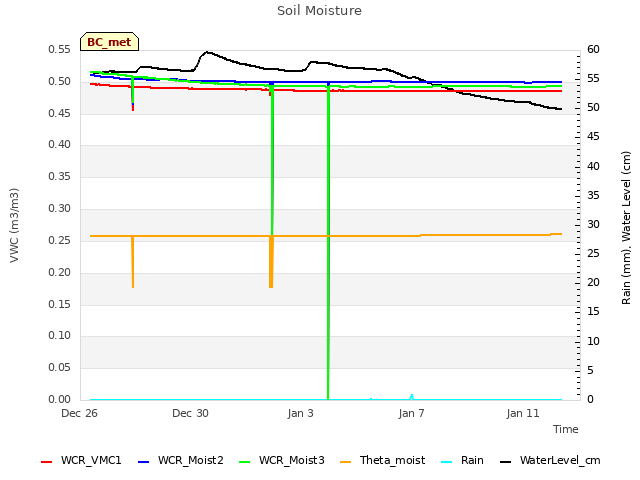Image resolution: width=640 pixels, height=480 pixels.
Task: Click the water level peak near Dec 30
Action: tap(207, 52)
